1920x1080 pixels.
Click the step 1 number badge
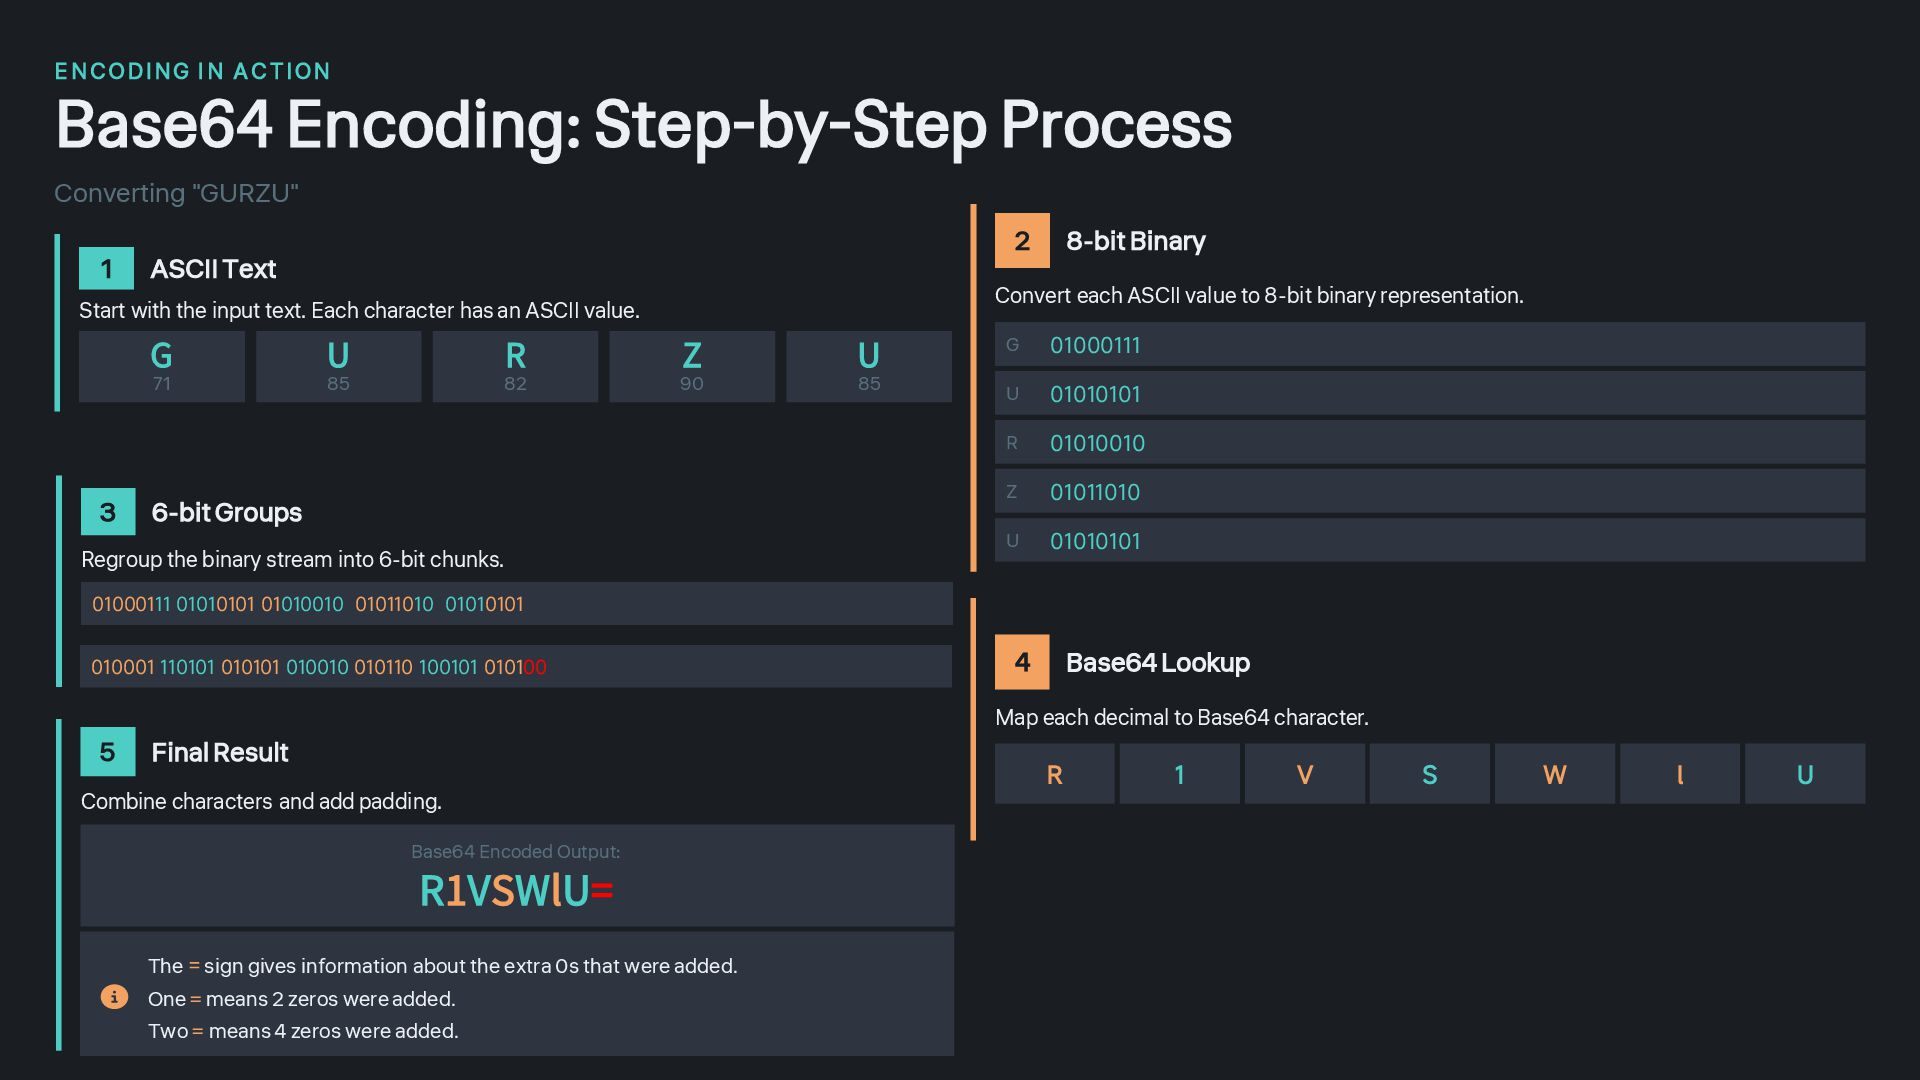106,269
